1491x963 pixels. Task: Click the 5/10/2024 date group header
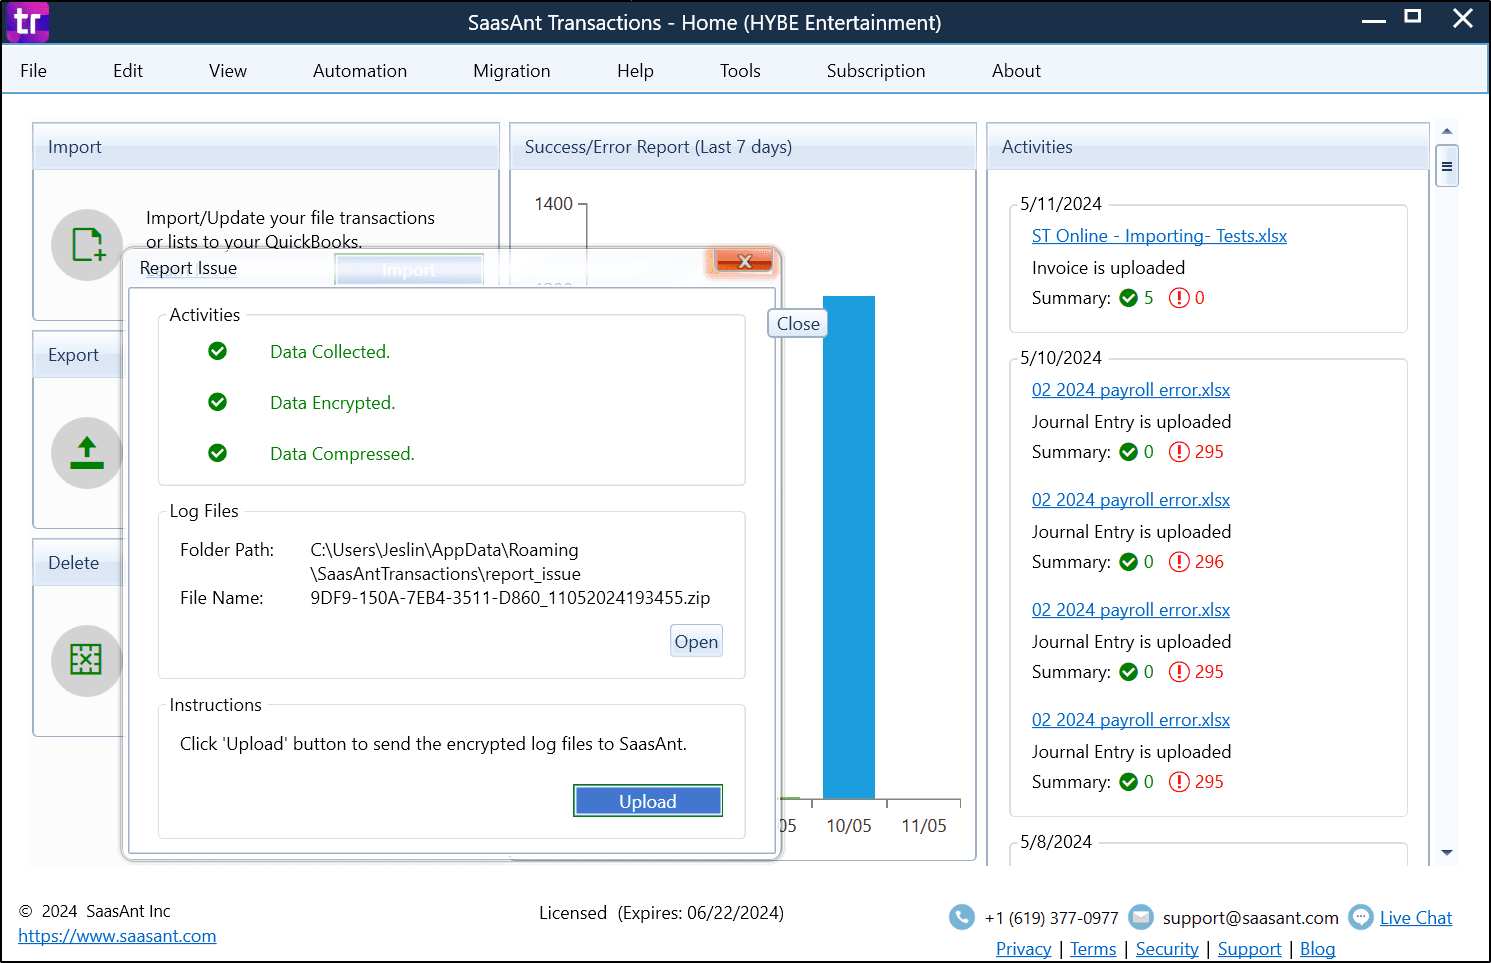1061,358
